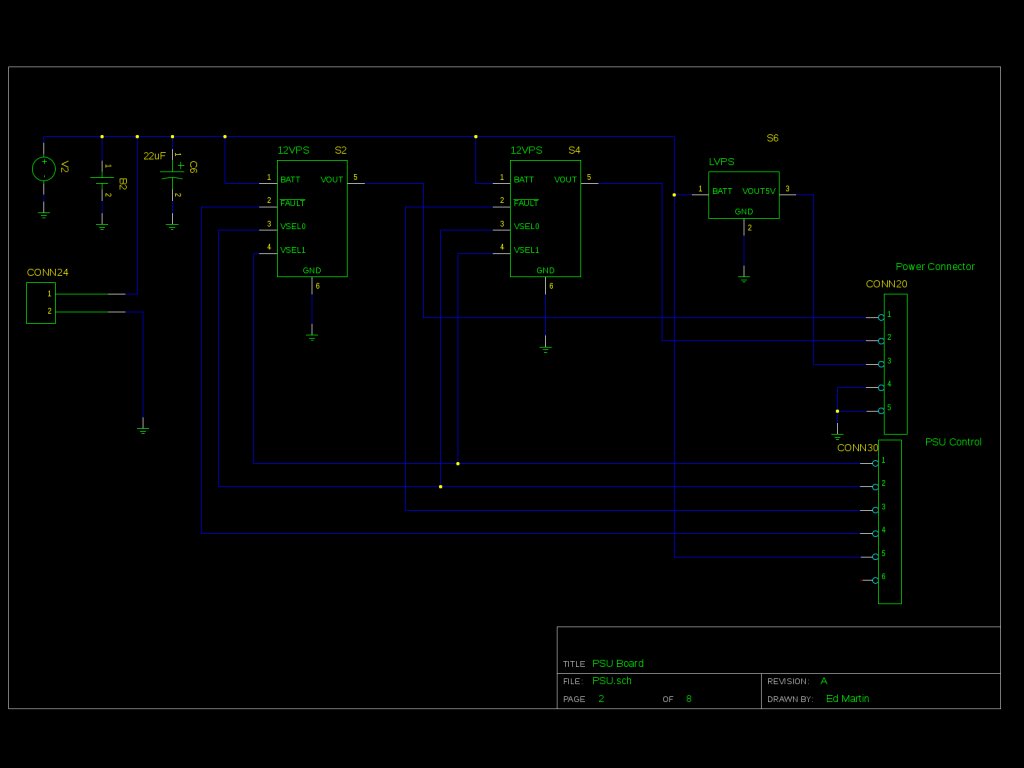Select the C6 22uF capacitor symbol

tap(172, 180)
